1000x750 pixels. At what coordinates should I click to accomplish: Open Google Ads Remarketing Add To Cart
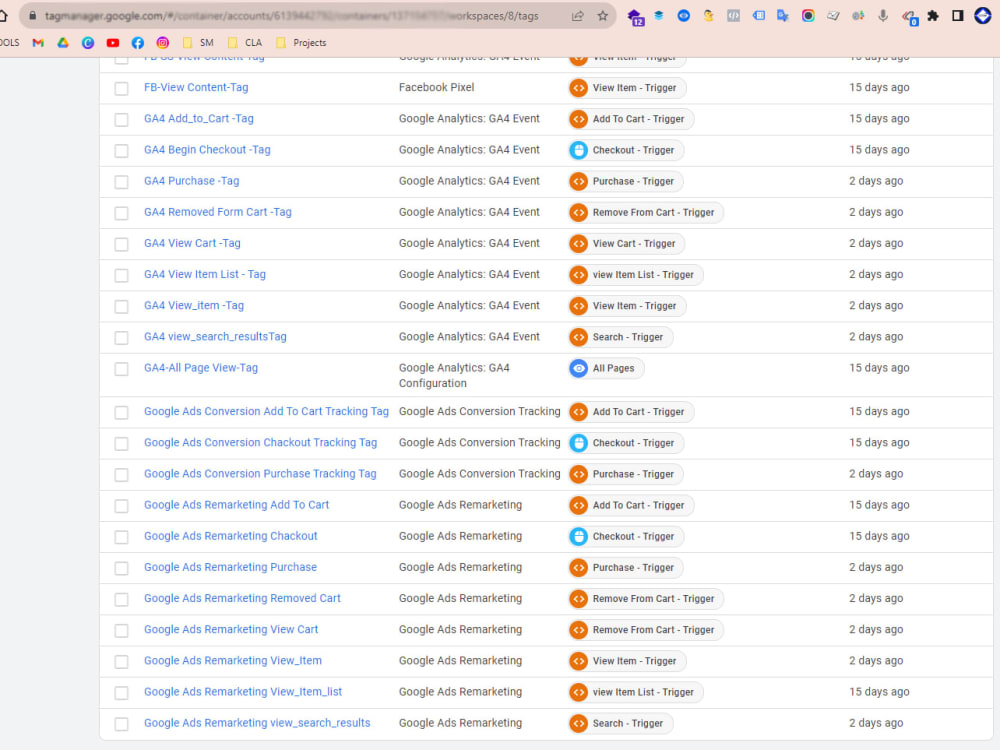point(237,504)
